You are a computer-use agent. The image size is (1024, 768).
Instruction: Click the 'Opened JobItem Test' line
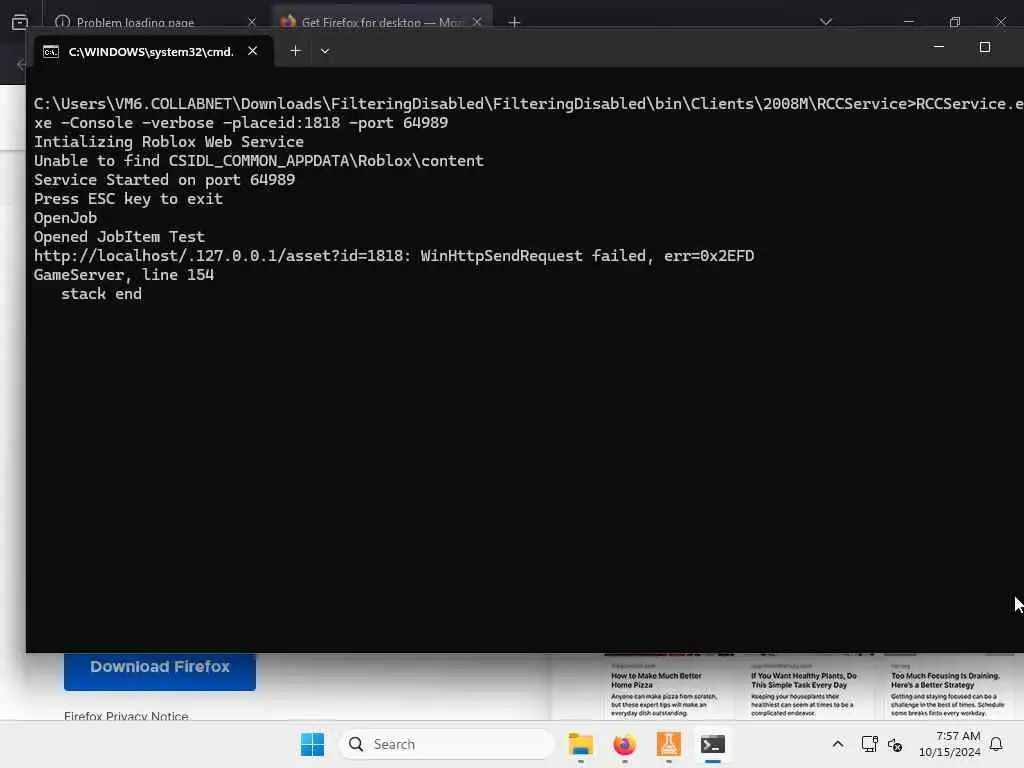coord(120,236)
